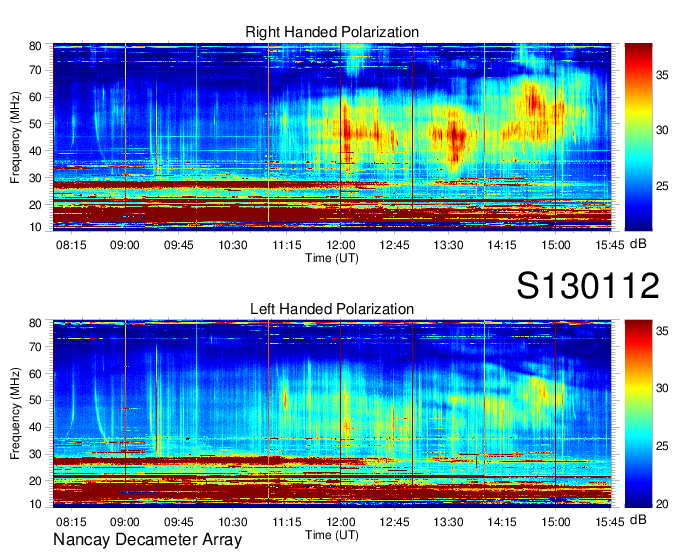Click the 50 MHz tick on top plot
Image resolution: width=680 pixels, height=552 pixels.
(x=35, y=124)
